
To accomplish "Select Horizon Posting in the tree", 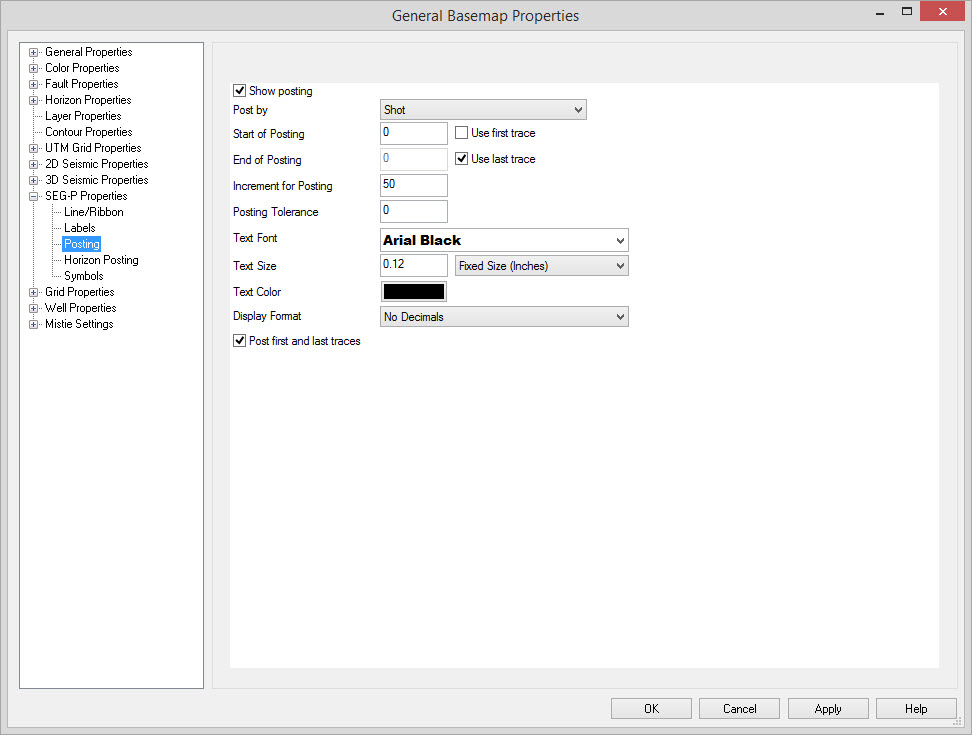I will point(101,260).
